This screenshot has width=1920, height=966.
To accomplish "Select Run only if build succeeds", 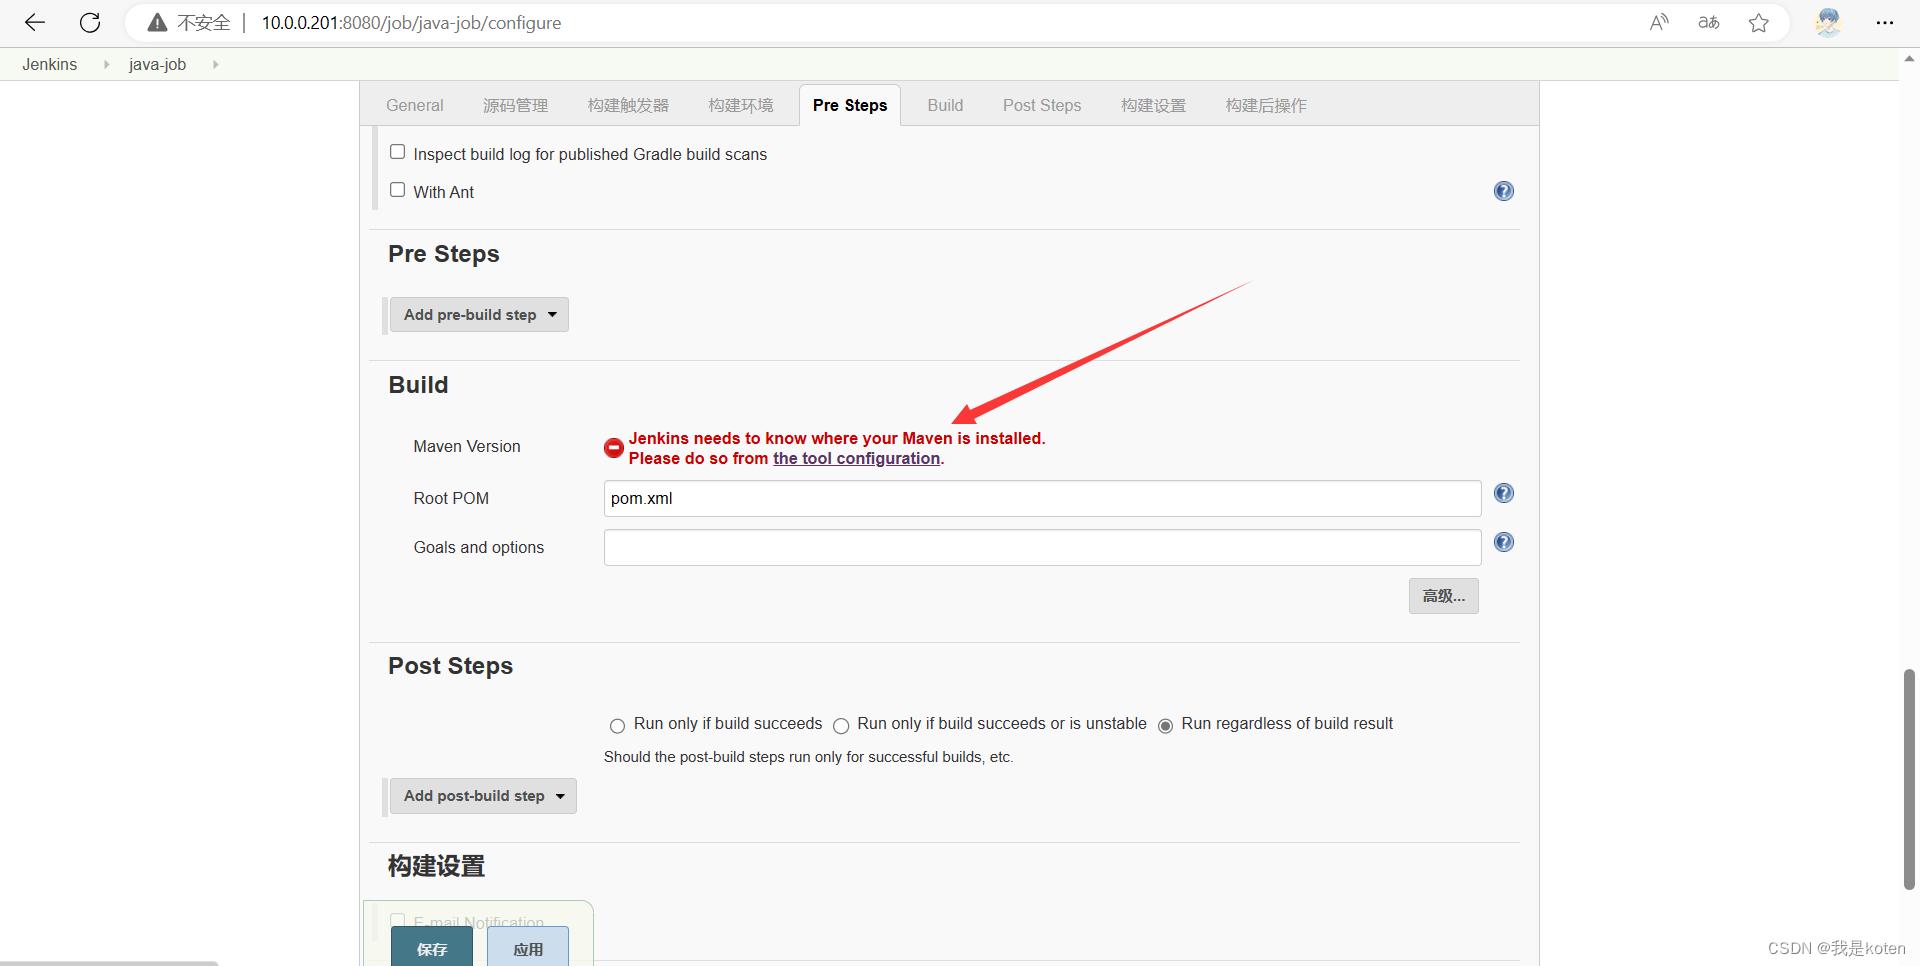I will pyautogui.click(x=617, y=726).
